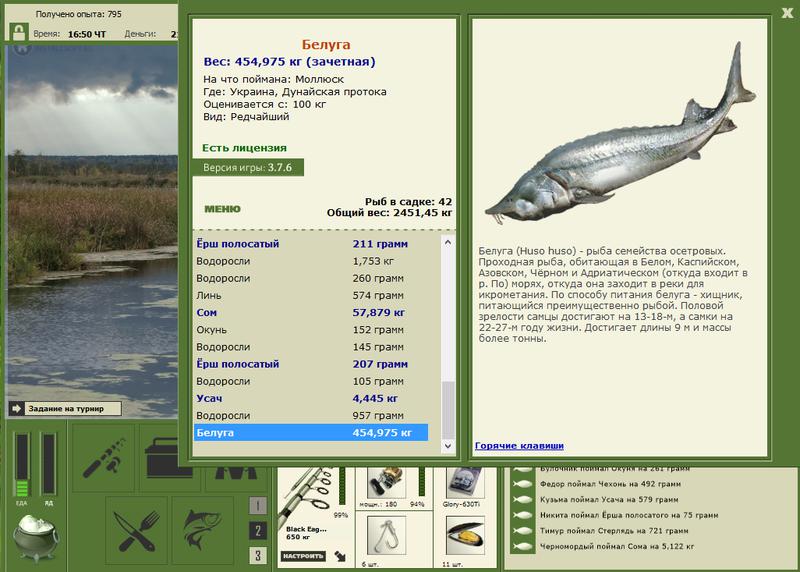The width and height of the screenshot is (800, 572).
Task: Click fish icon beside Кузьма поймал Усача
Action: click(522, 500)
